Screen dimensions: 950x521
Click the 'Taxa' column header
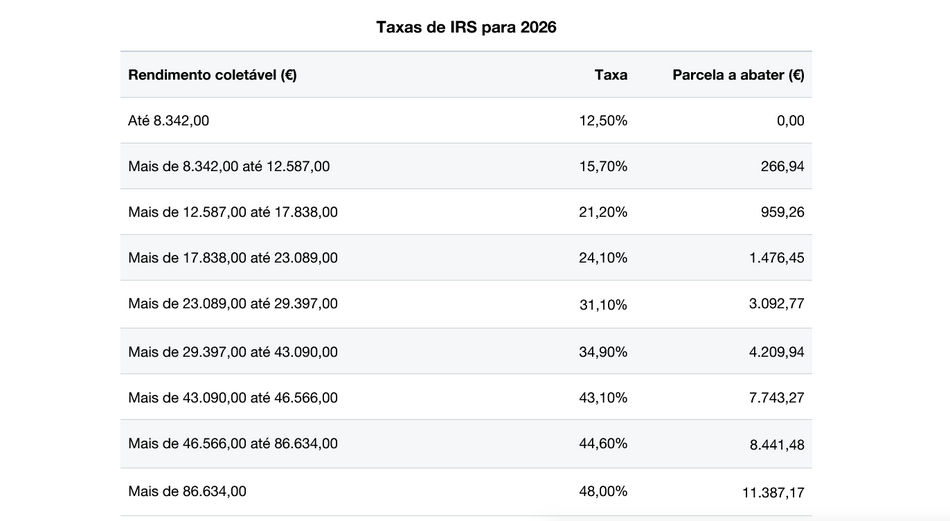tap(611, 75)
